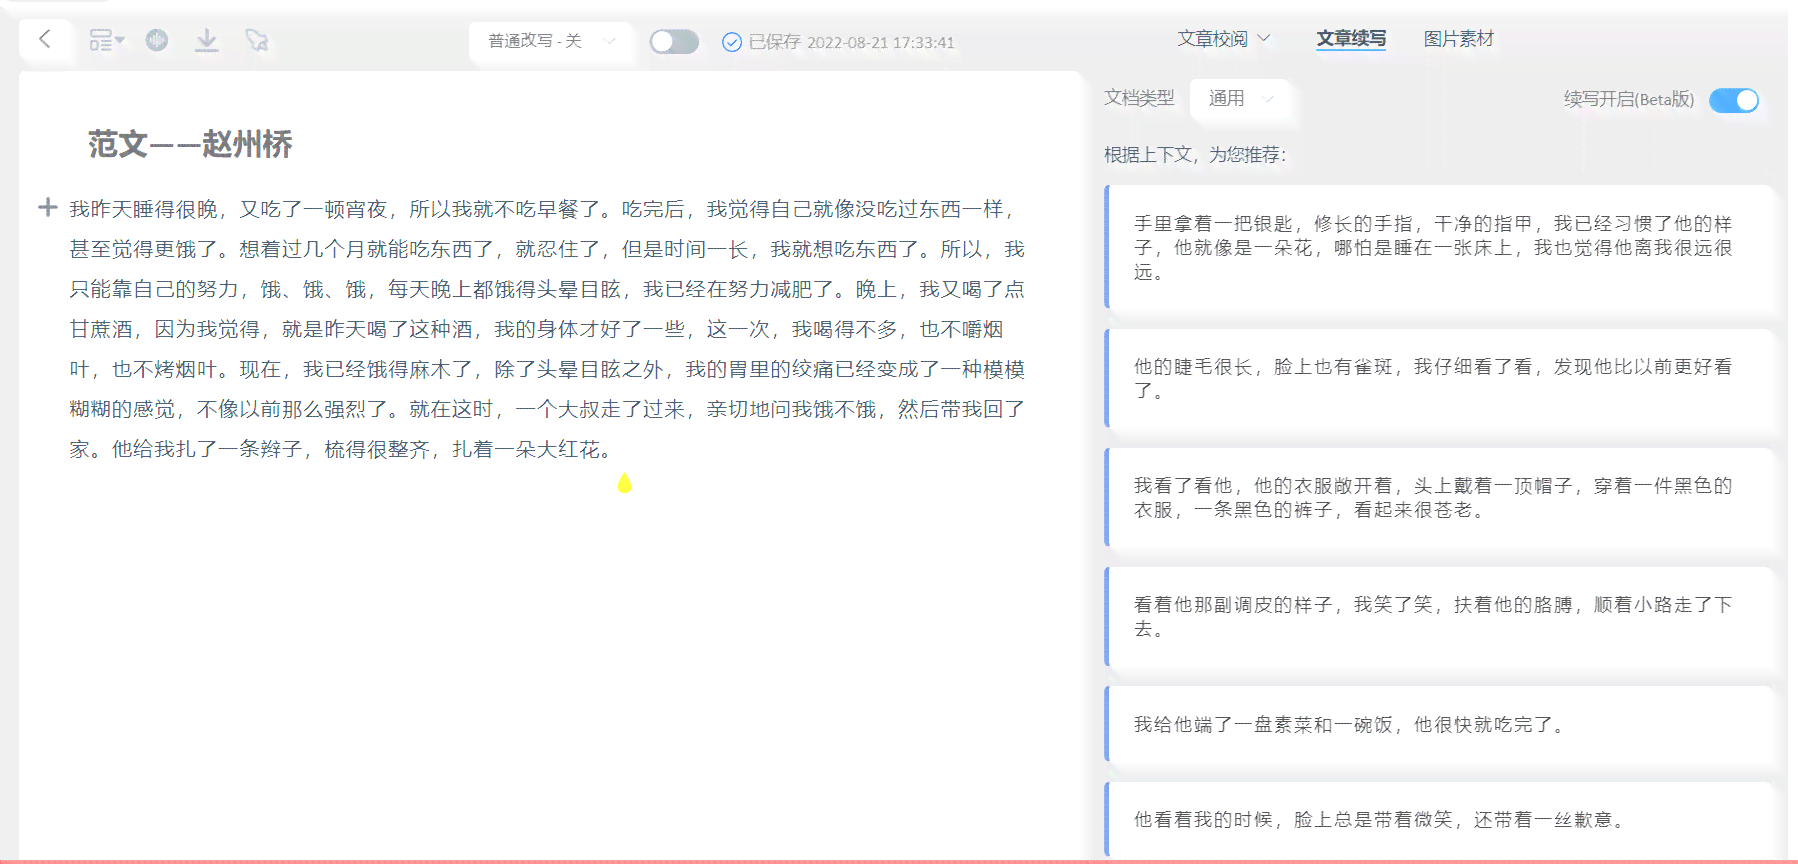Viewport: 1798px width, 864px height.
Task: Click the 范文——赵州桥 title field
Action: [x=190, y=144]
